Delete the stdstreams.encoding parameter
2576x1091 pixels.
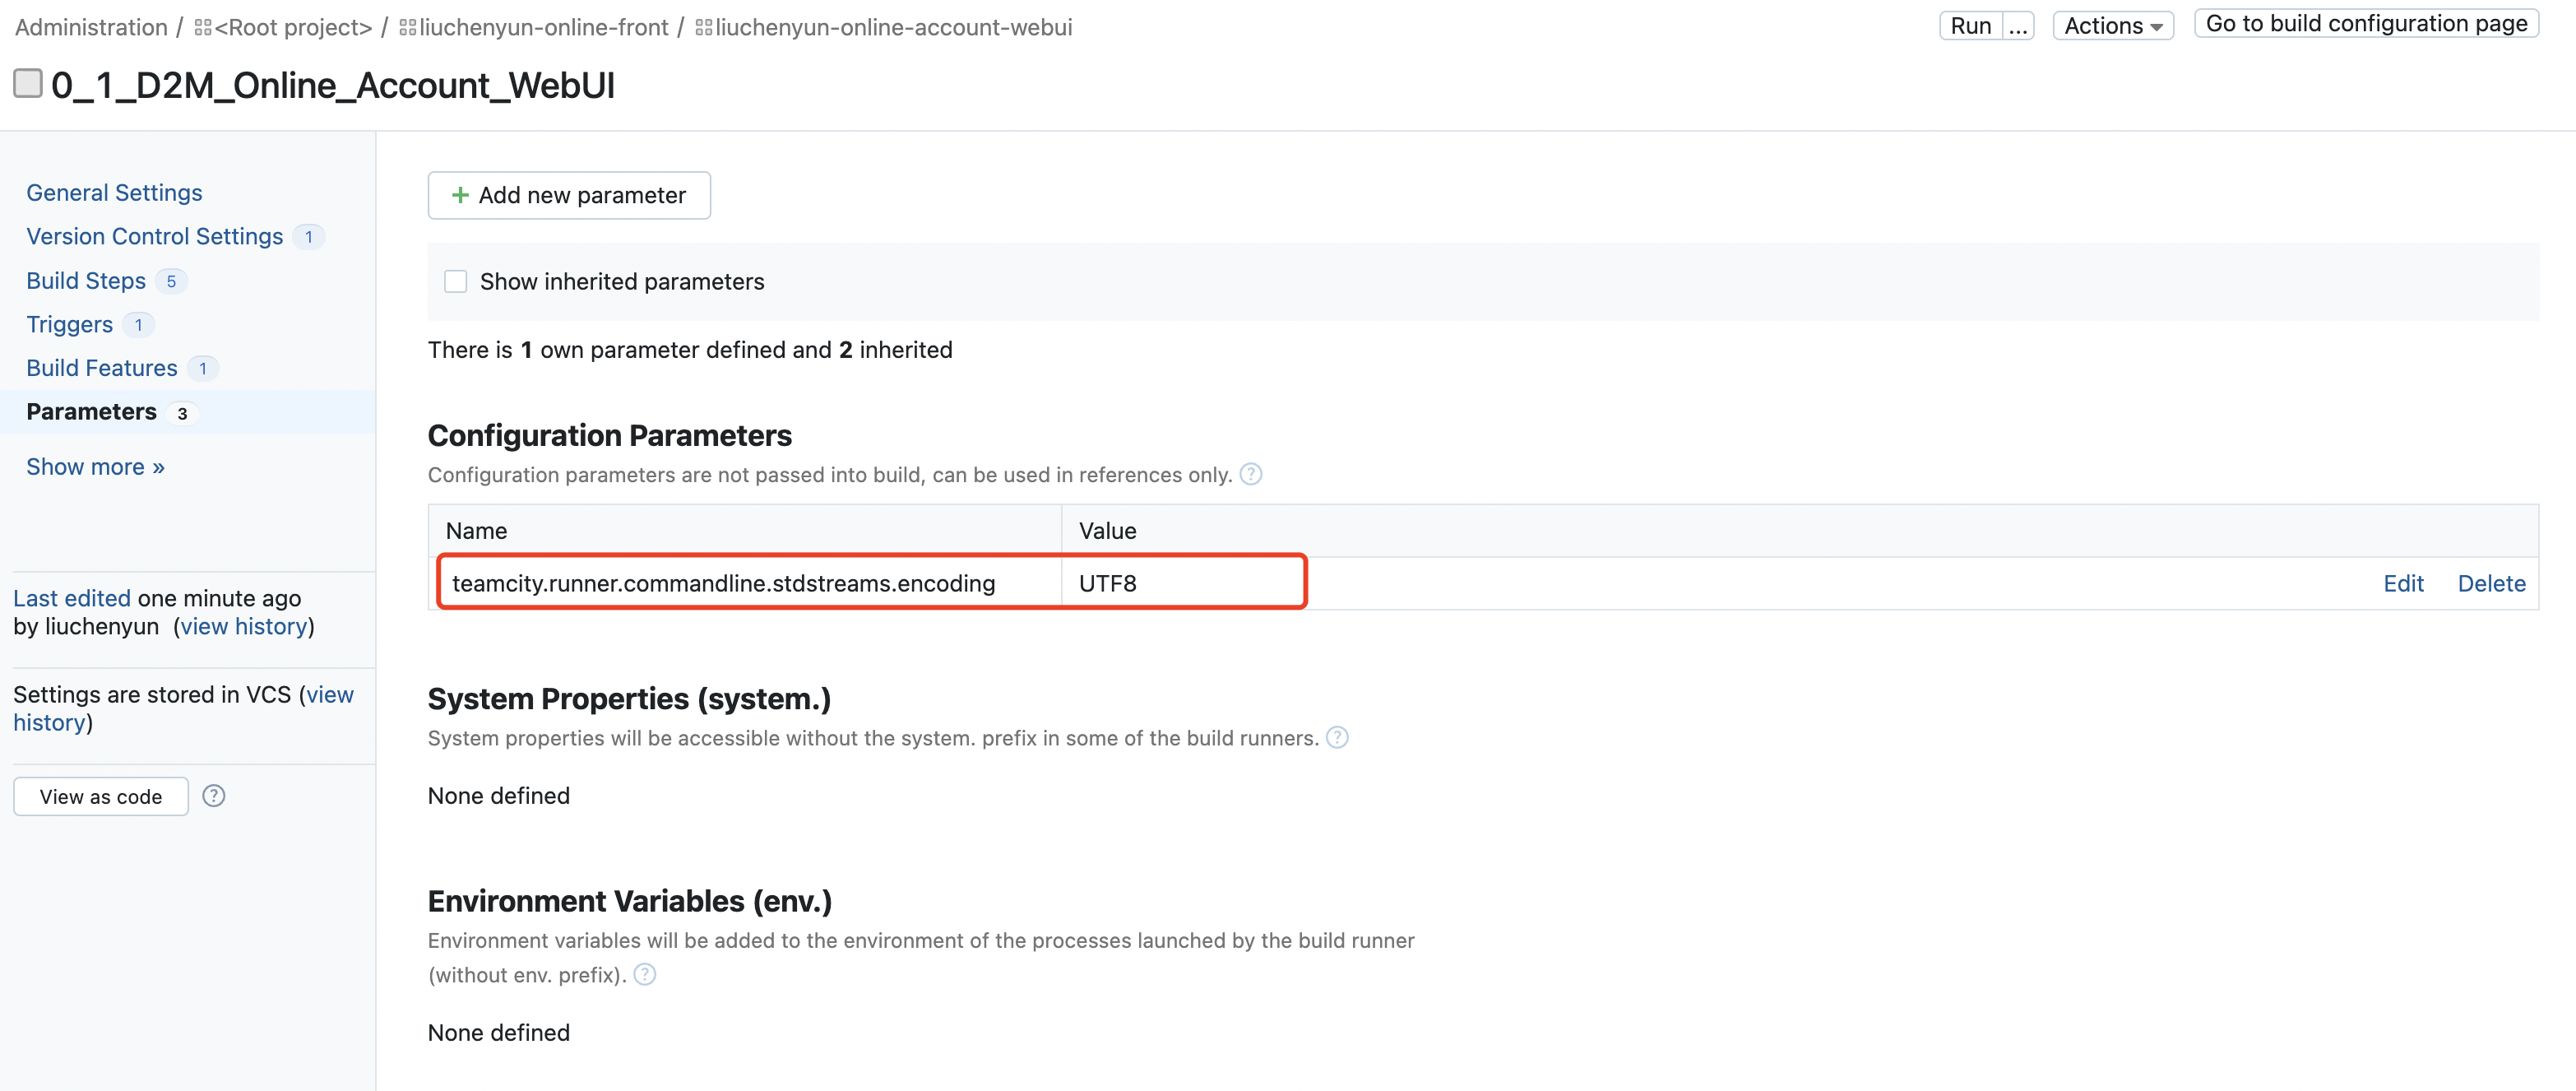click(2490, 584)
